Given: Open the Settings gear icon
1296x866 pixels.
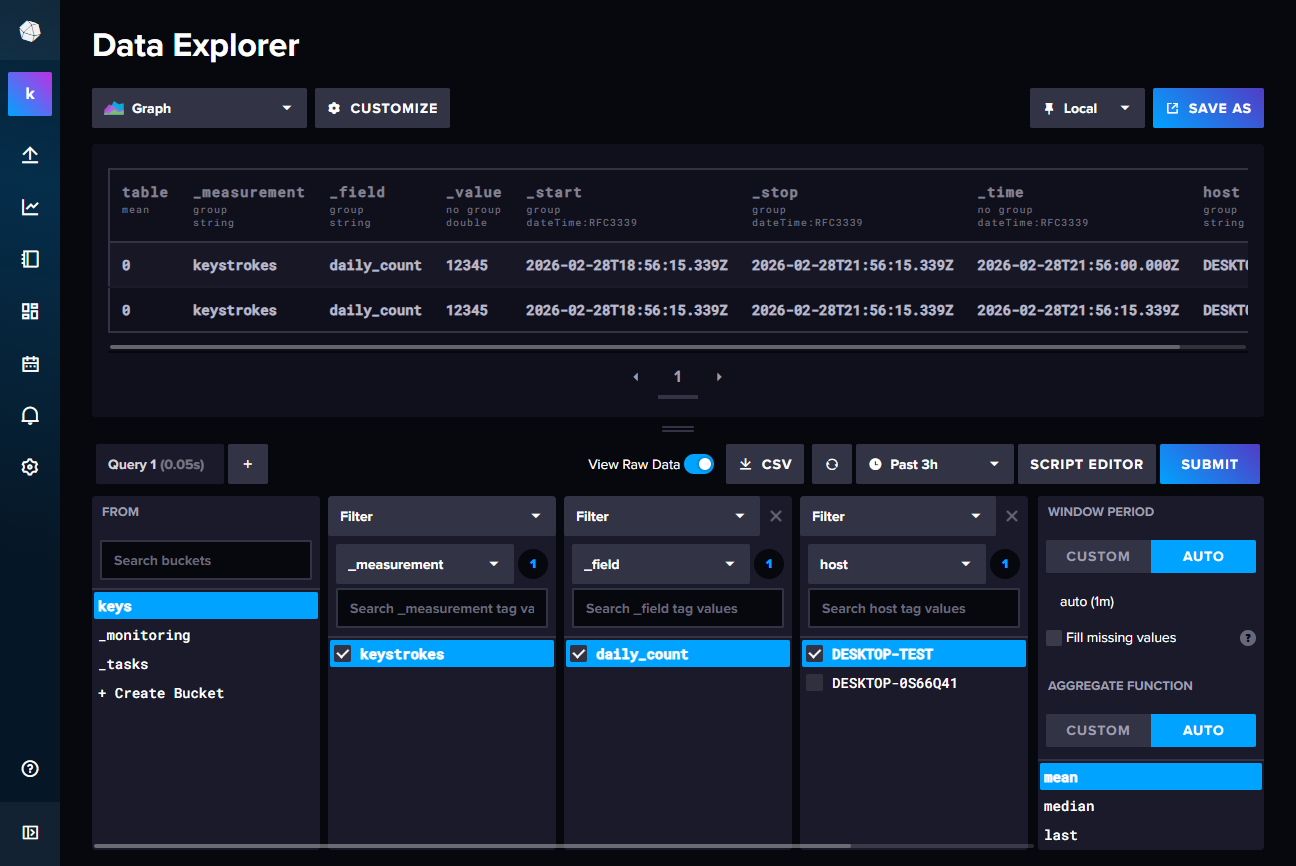Looking at the screenshot, I should (x=30, y=467).
